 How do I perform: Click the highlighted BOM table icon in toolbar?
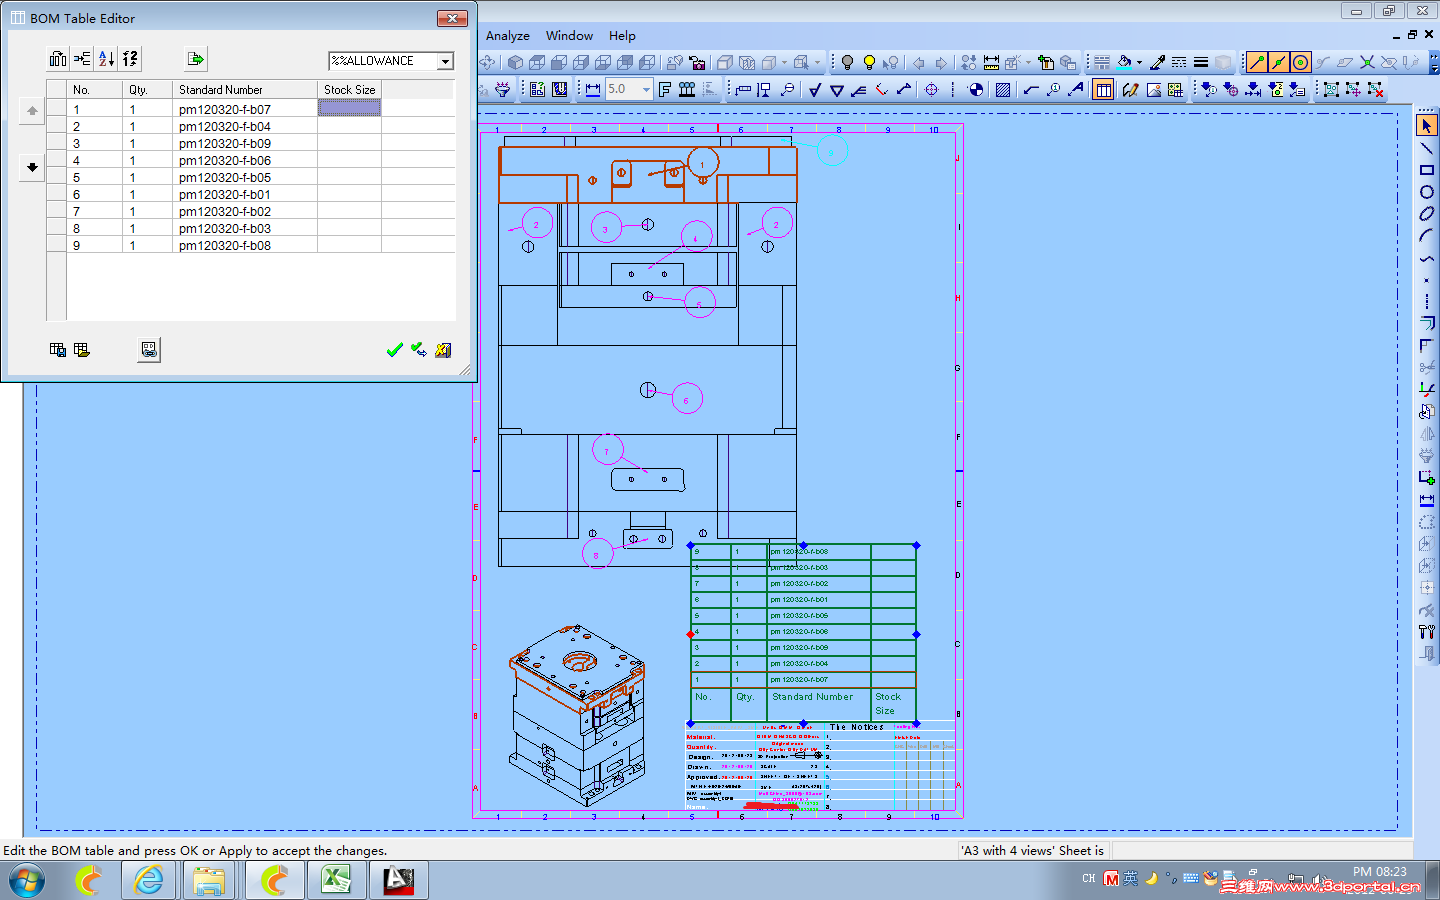[x=1103, y=89]
